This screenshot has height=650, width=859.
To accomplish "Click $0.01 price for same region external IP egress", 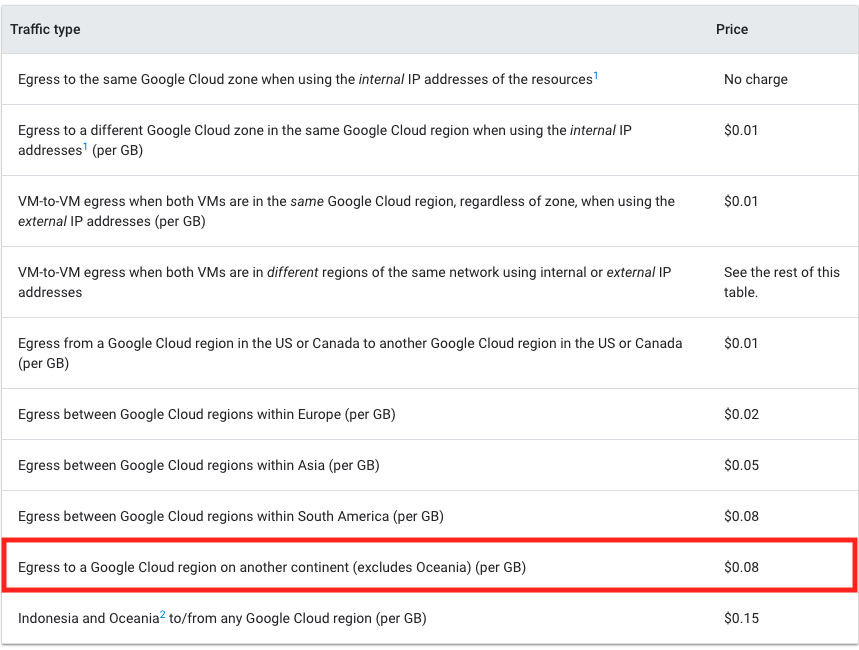I will click(x=741, y=201).
